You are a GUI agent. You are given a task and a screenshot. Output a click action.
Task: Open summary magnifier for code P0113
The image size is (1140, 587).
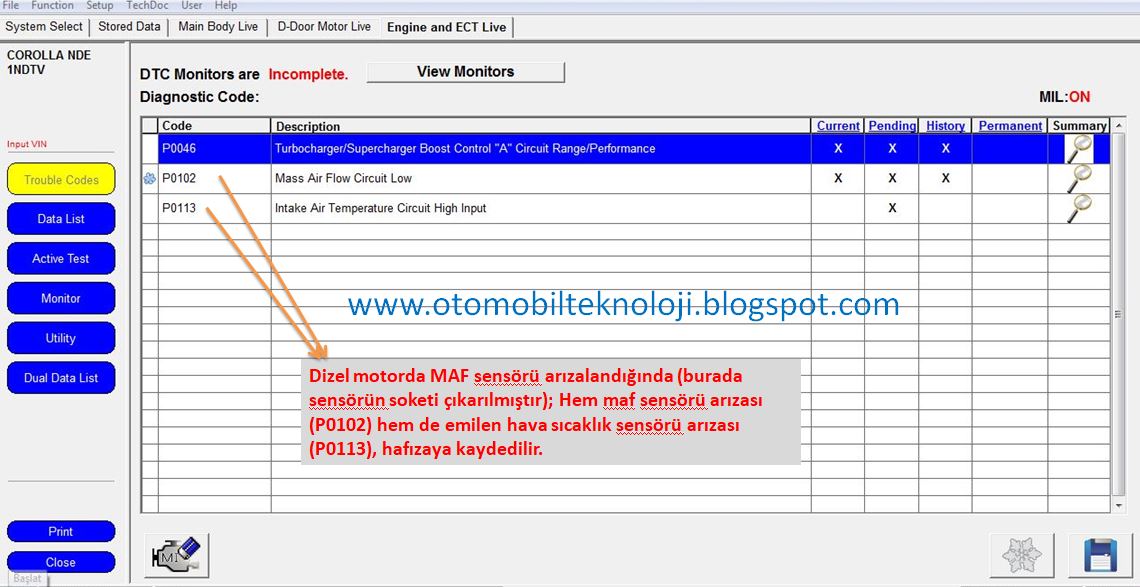pyautogui.click(x=1079, y=208)
